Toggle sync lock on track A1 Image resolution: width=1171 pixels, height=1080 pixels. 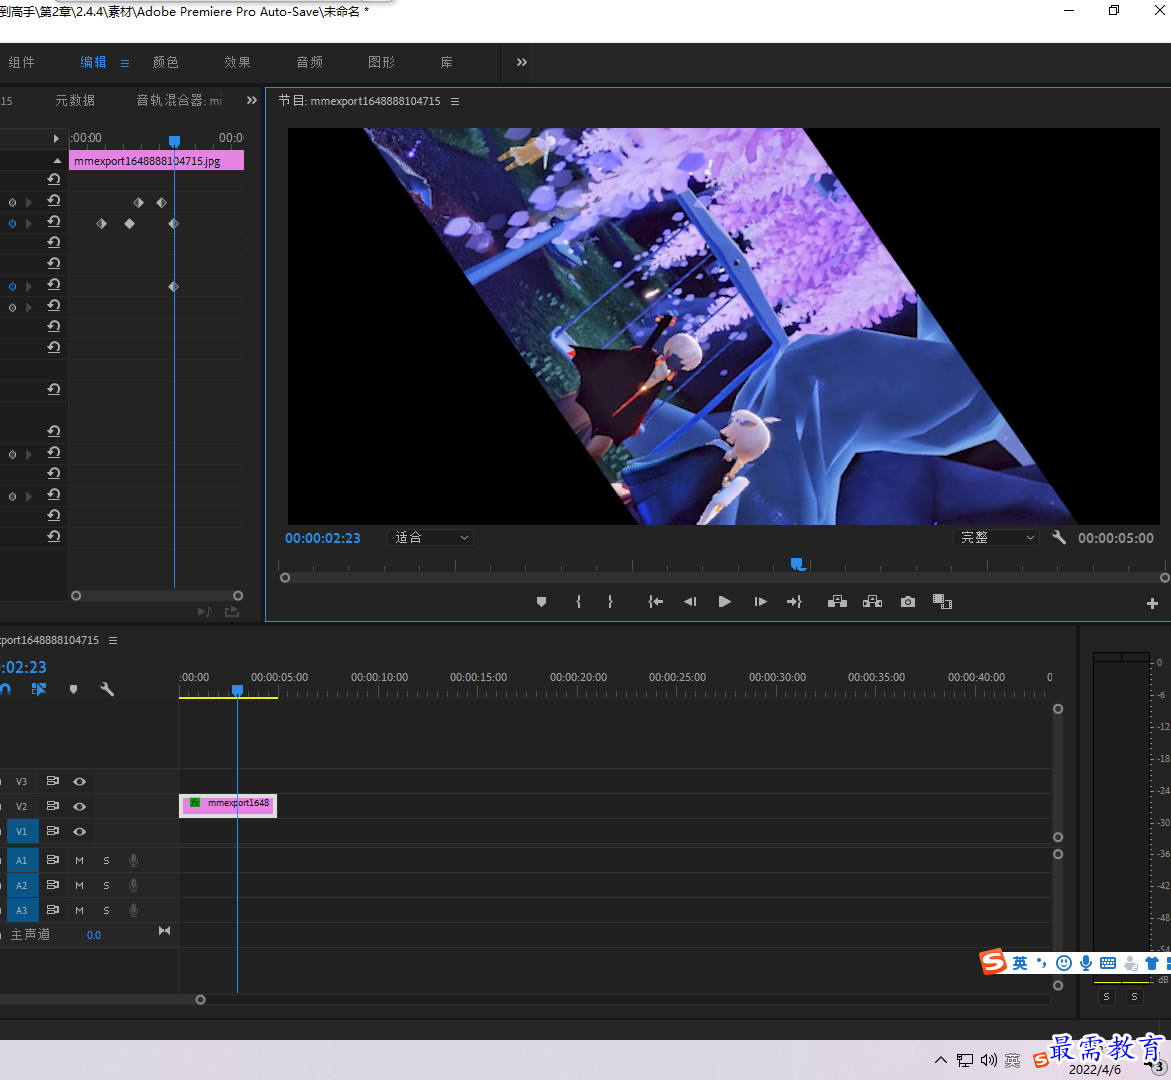(x=52, y=860)
